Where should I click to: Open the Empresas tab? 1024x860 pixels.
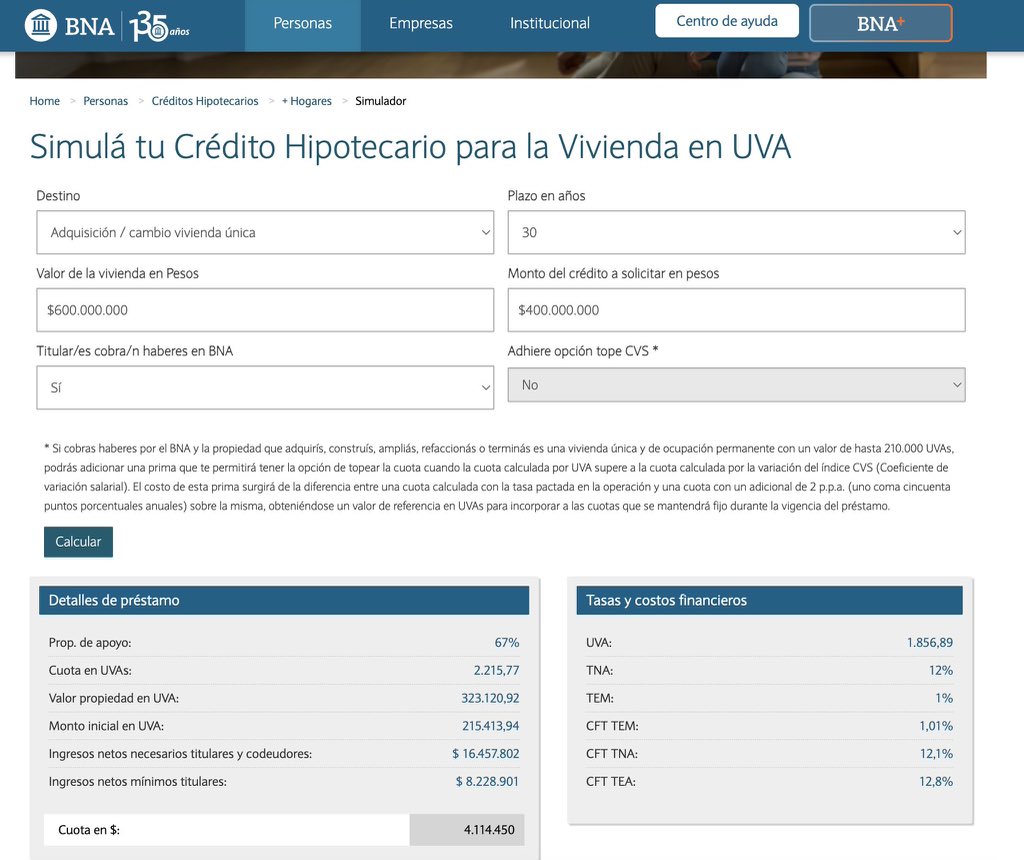[x=421, y=24]
